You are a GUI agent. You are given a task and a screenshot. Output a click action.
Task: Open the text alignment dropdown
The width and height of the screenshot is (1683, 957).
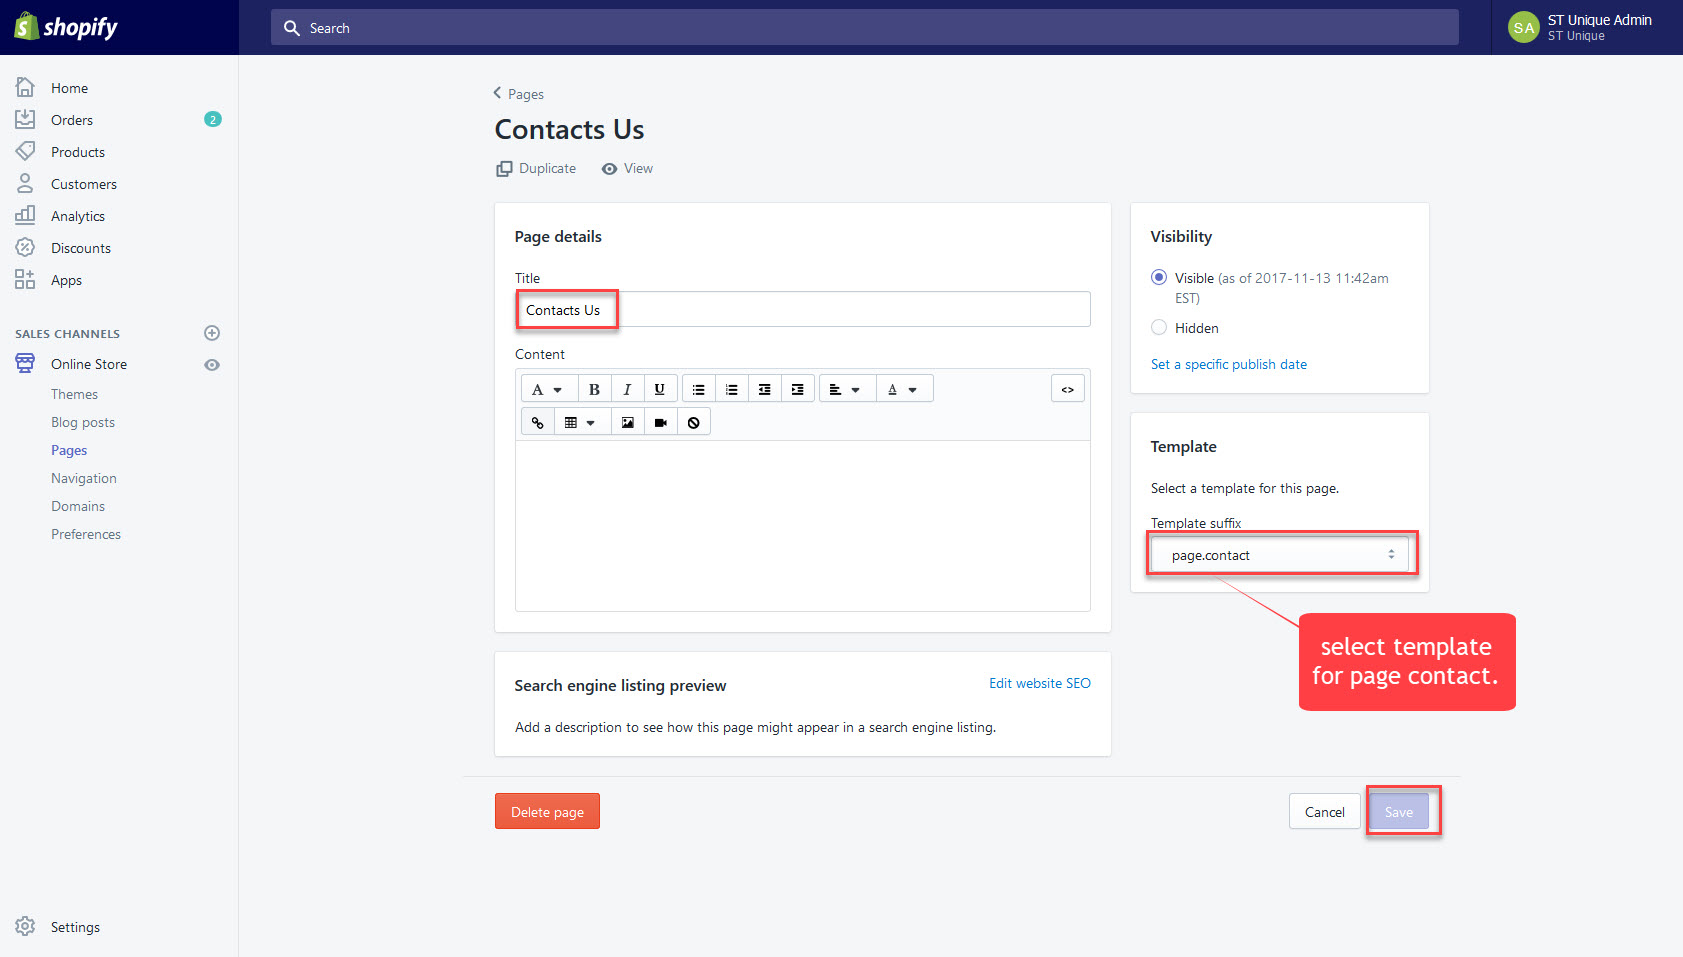[x=847, y=389]
